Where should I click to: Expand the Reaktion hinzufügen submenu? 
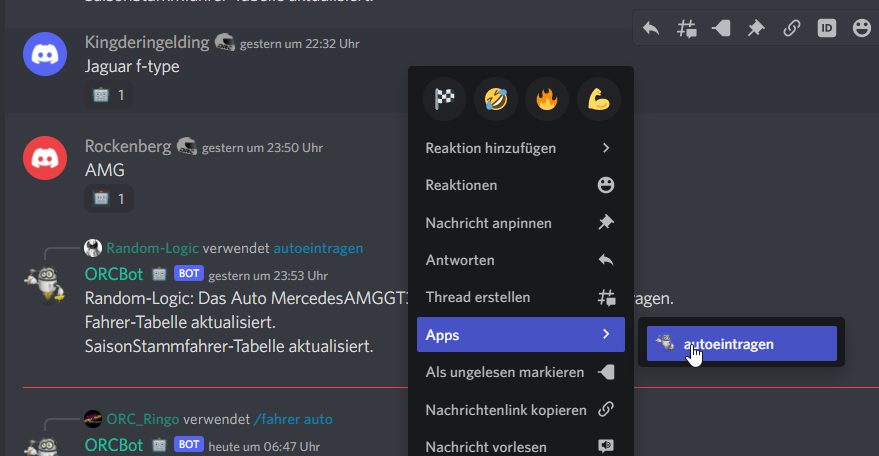(520, 148)
